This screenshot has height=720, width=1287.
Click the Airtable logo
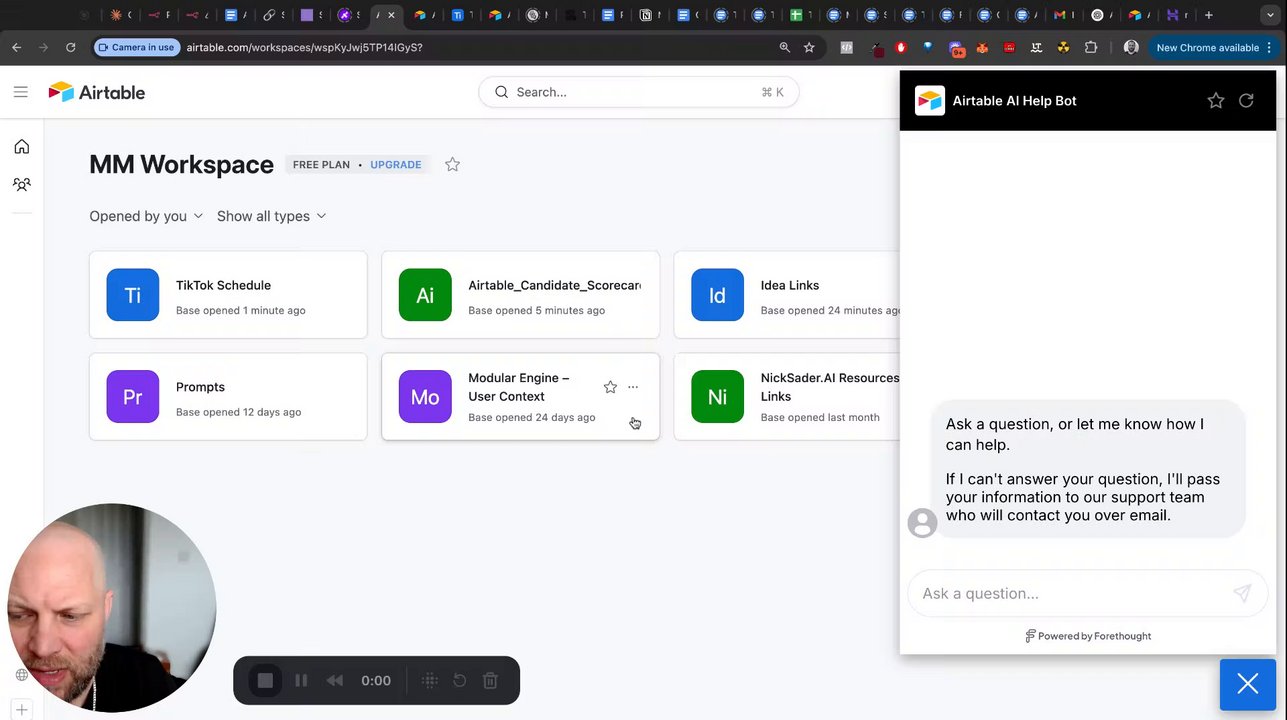click(97, 92)
